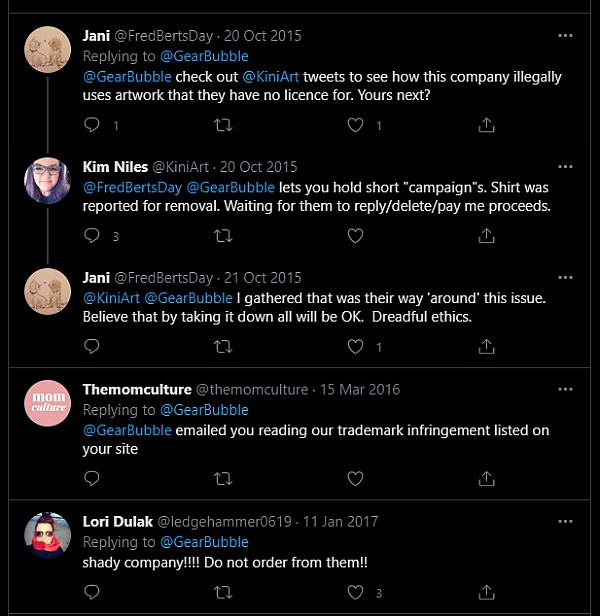Open more options on Themomculture's tweet
This screenshot has width=600, height=616.
click(567, 389)
